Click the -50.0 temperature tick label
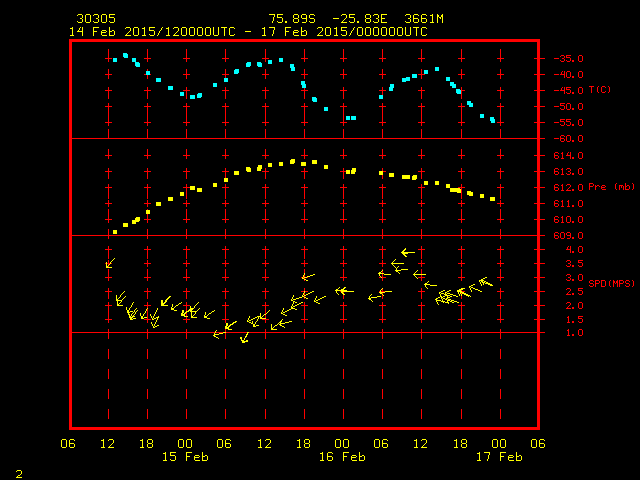 (568, 107)
